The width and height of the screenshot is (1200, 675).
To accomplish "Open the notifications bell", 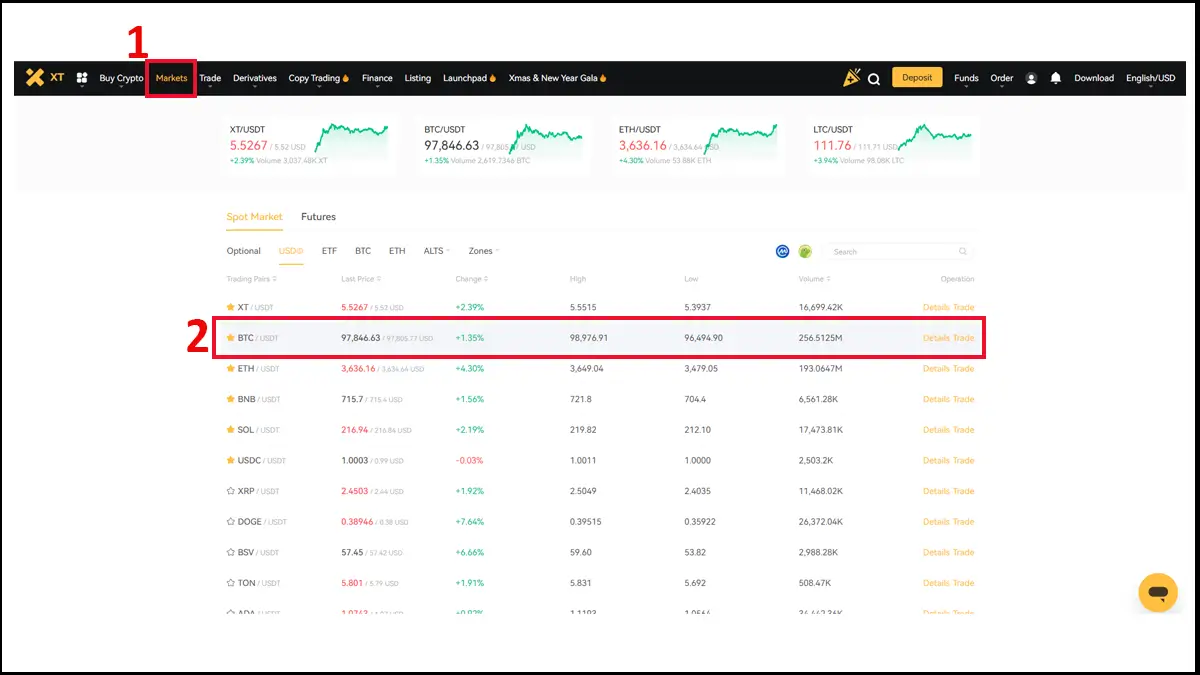I will pos(1056,78).
